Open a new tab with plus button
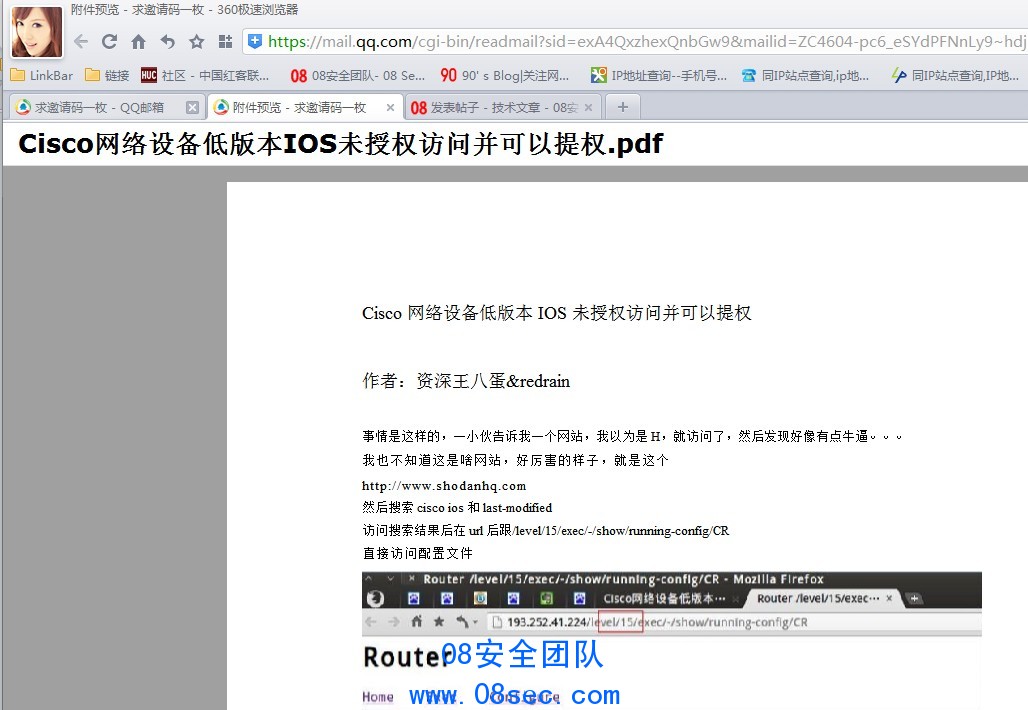The height and width of the screenshot is (710, 1028). (623, 107)
